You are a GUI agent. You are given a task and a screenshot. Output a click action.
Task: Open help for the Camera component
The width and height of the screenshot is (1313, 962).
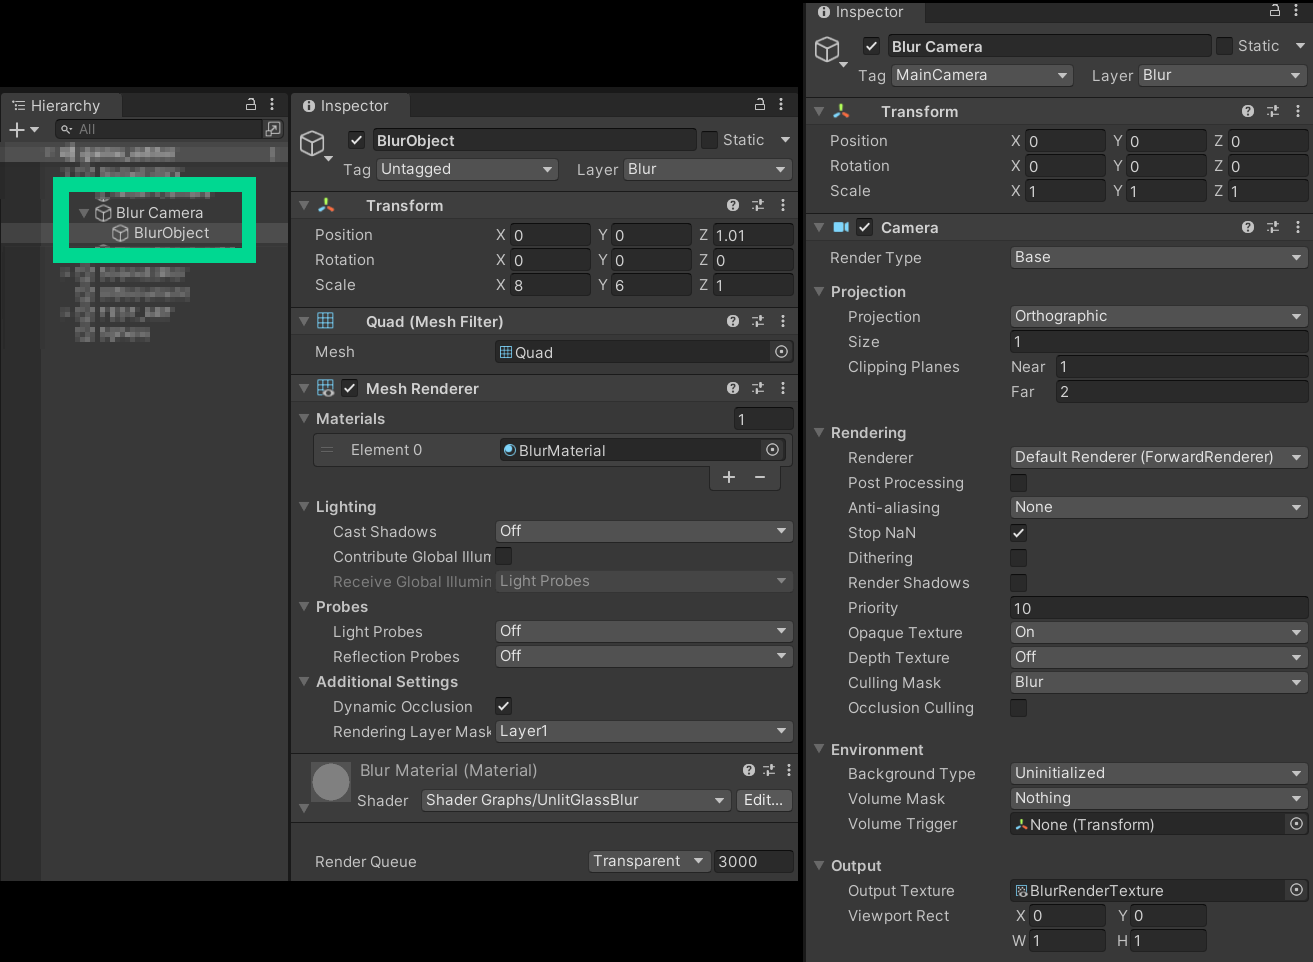tap(1248, 227)
